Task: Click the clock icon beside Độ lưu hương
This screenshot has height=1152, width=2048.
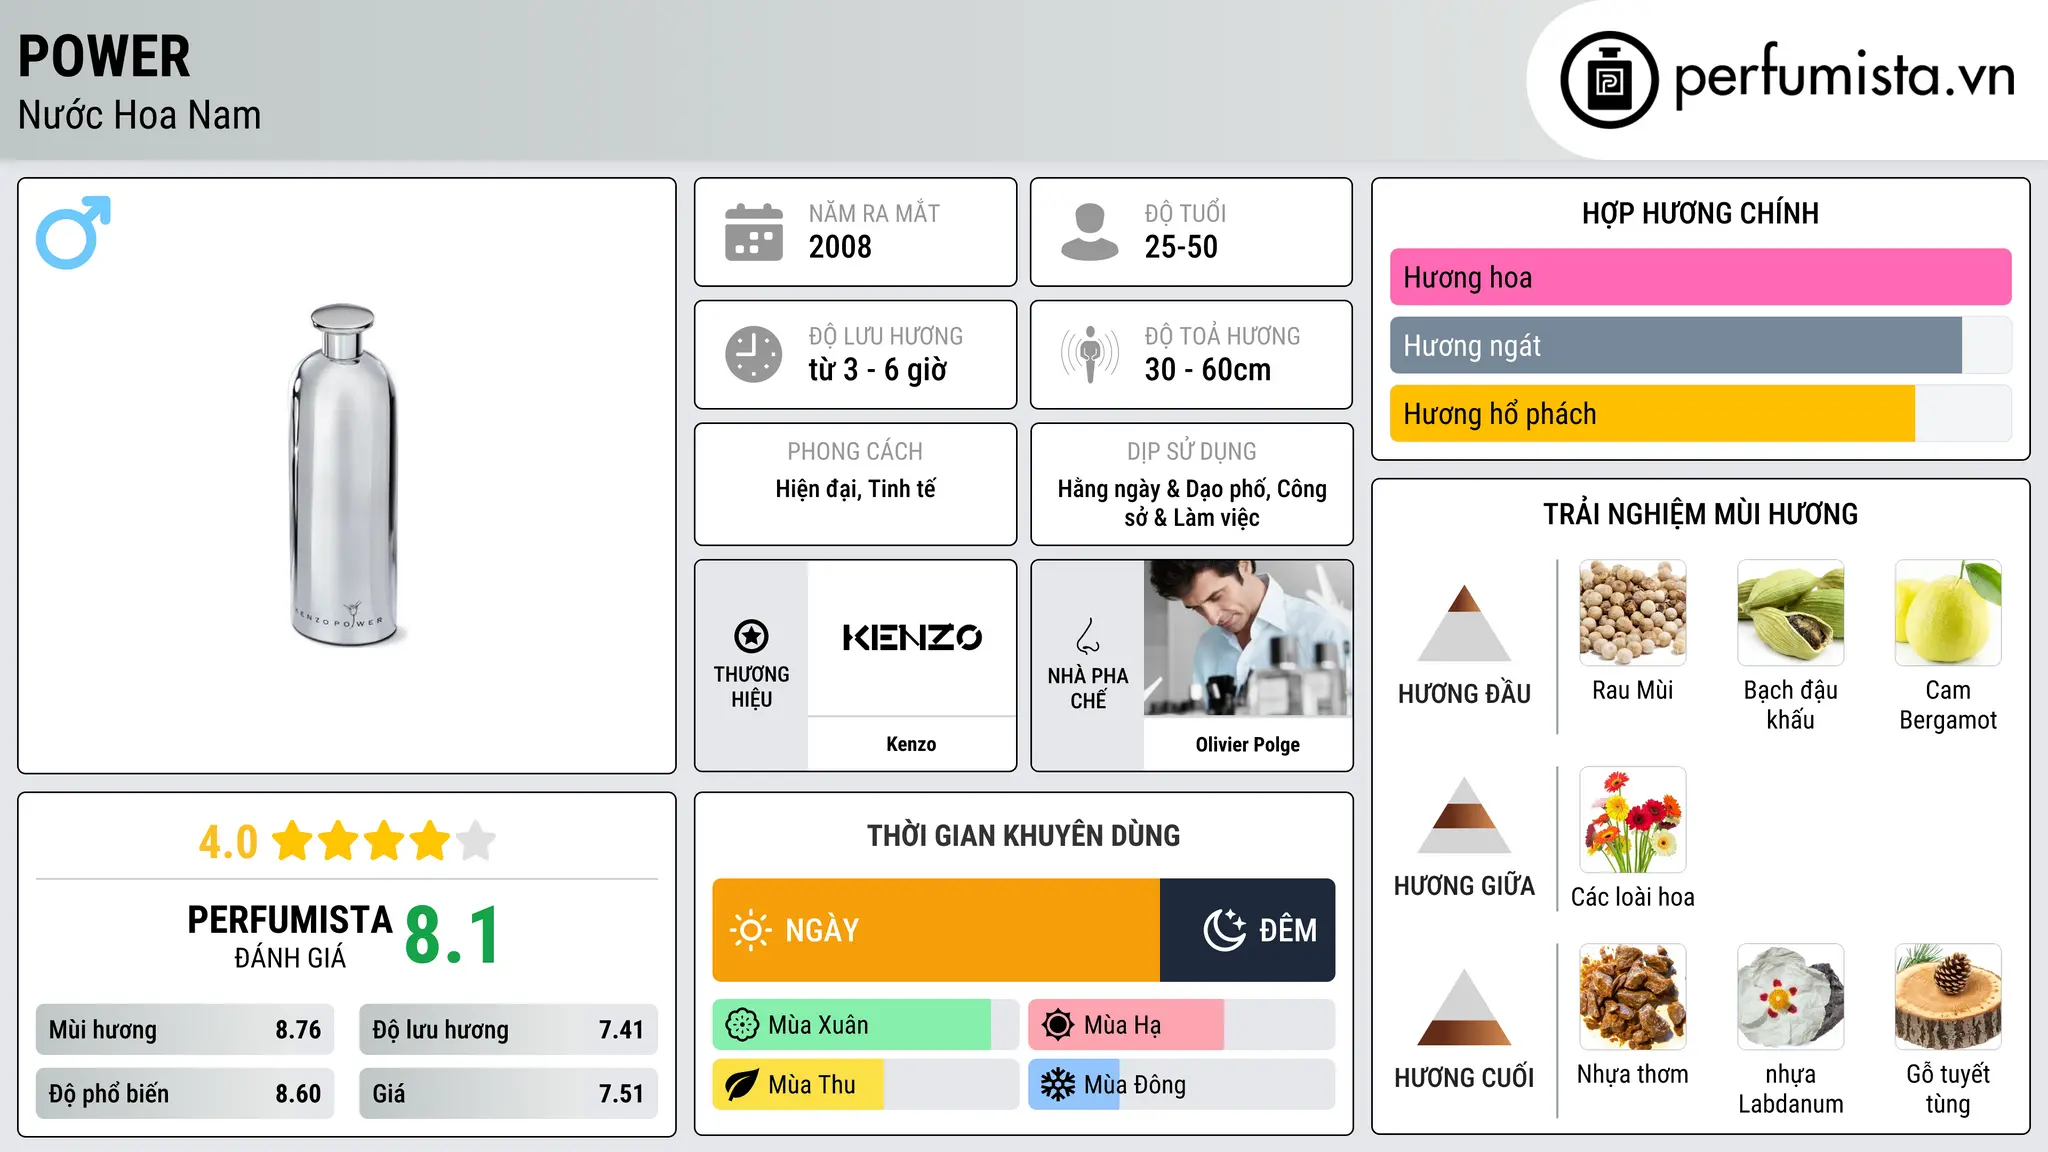Action: (x=754, y=354)
